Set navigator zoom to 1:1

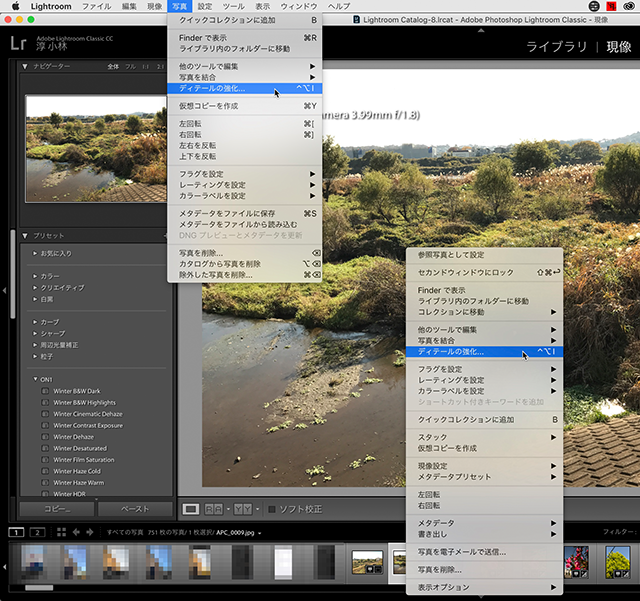pyautogui.click(x=146, y=67)
